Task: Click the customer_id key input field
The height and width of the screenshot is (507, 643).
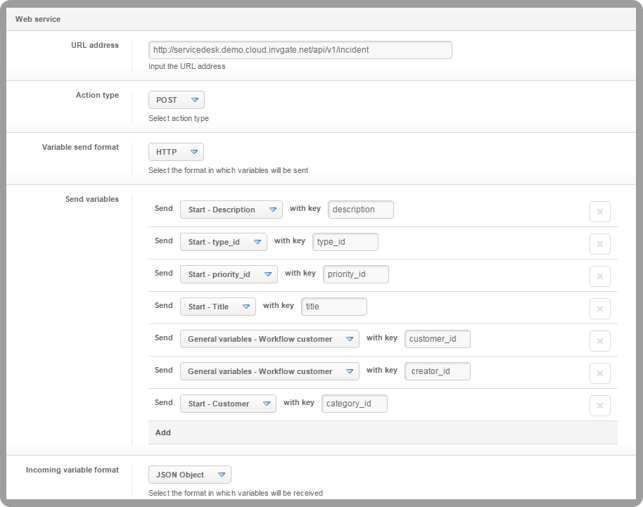Action: tap(438, 339)
